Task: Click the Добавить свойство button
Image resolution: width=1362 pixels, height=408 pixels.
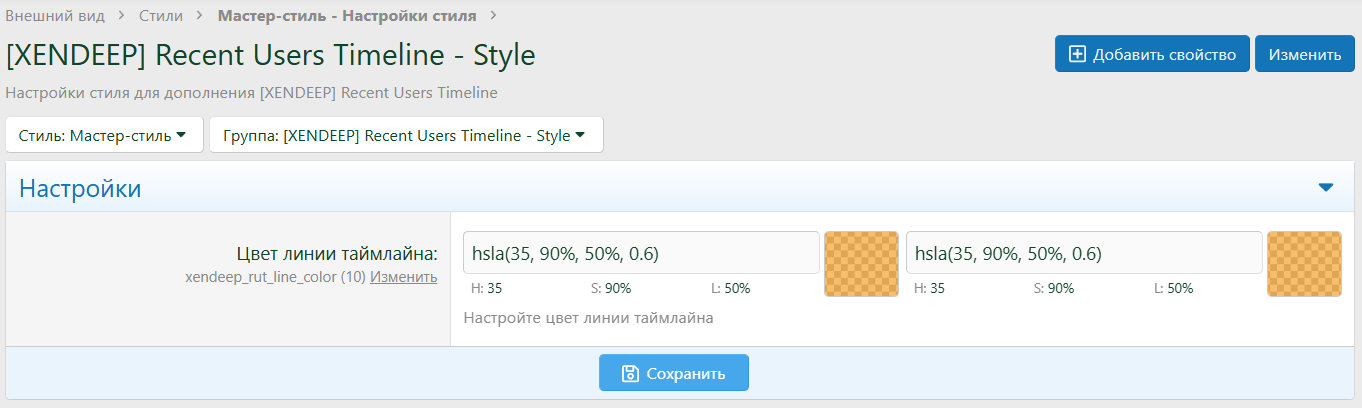Action: point(1152,54)
